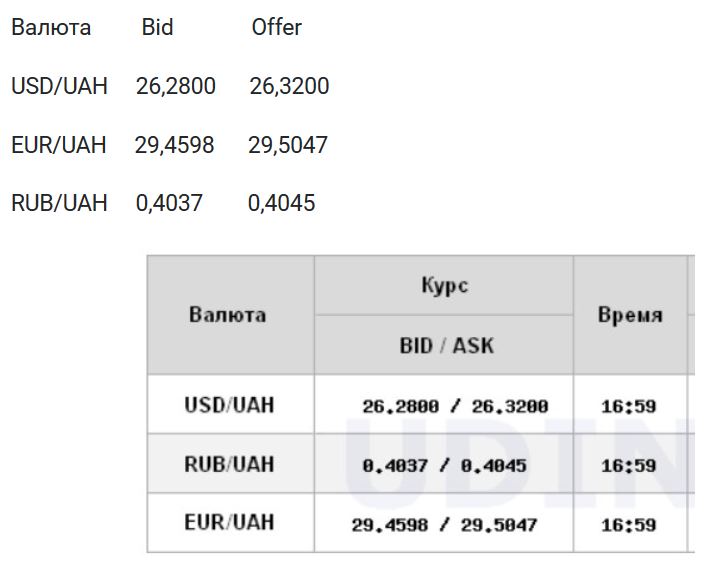Click the 29,5047 offer value
718x568 pixels.
pyautogui.click(x=288, y=145)
